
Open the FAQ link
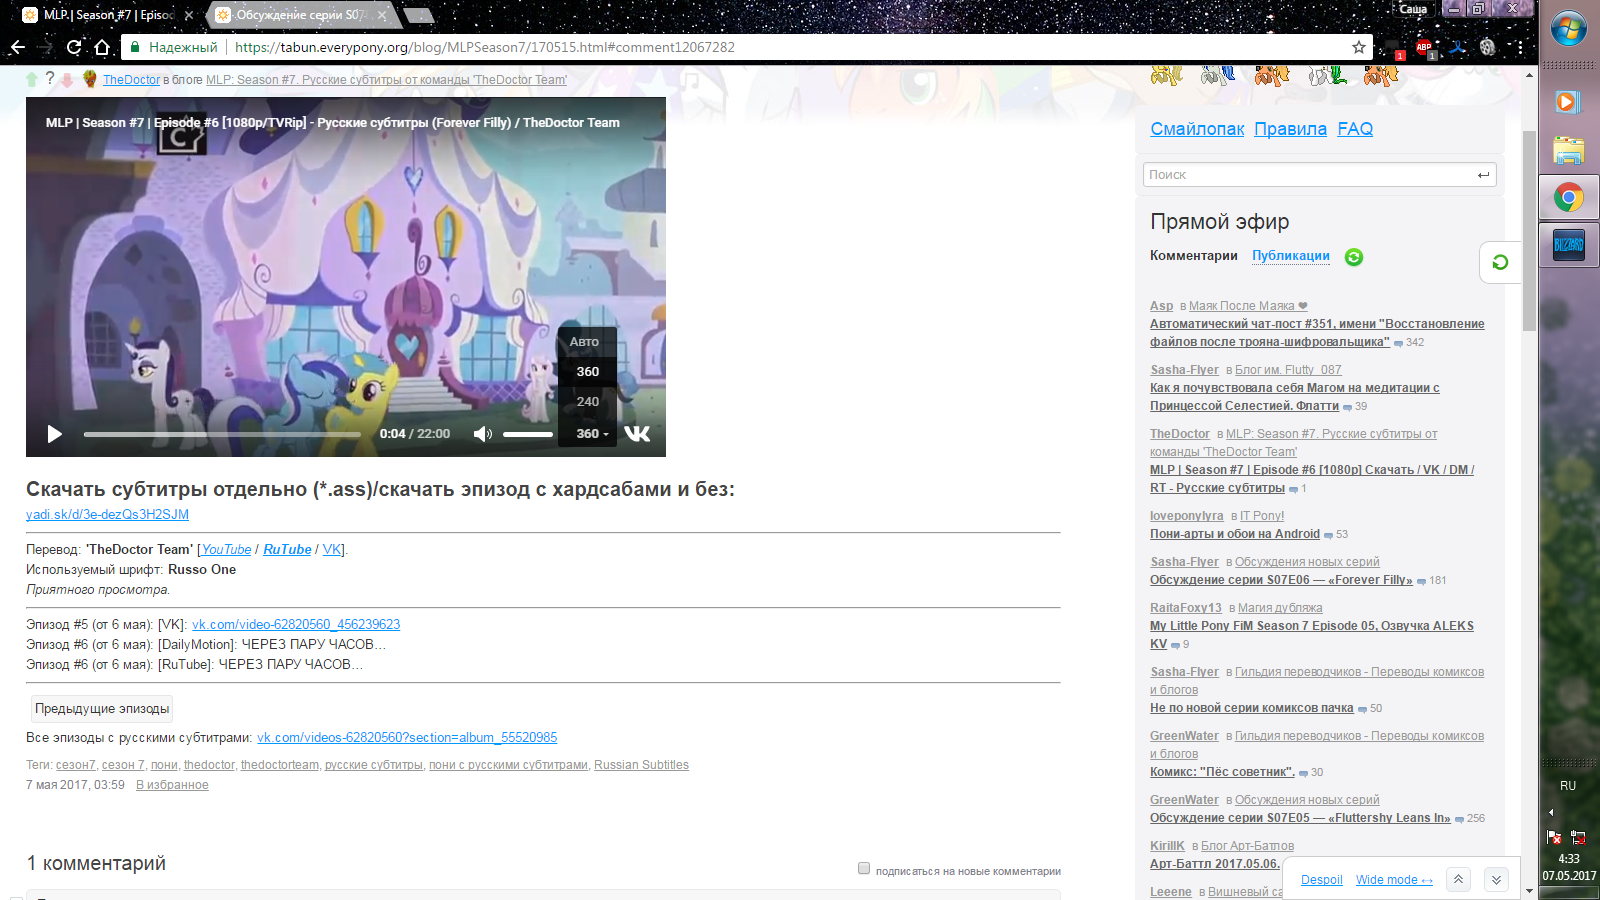tap(1355, 129)
